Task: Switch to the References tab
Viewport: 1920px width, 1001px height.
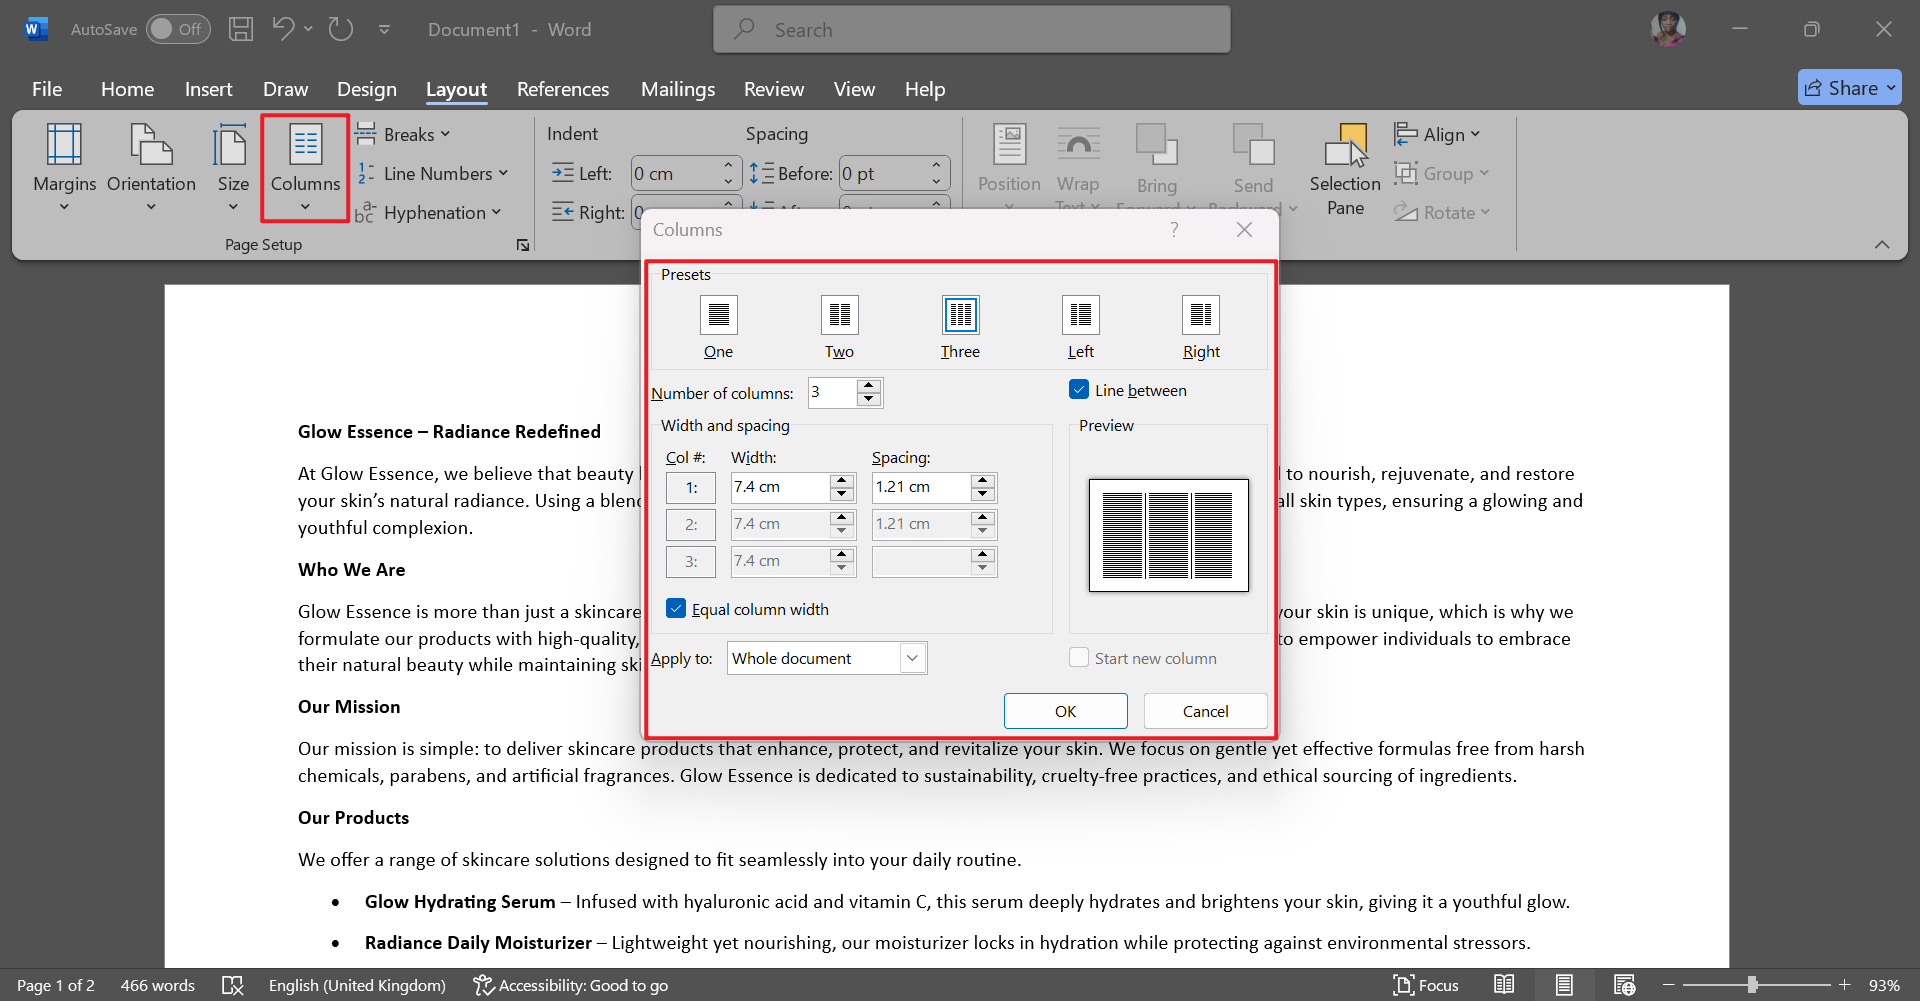Action: pos(563,89)
